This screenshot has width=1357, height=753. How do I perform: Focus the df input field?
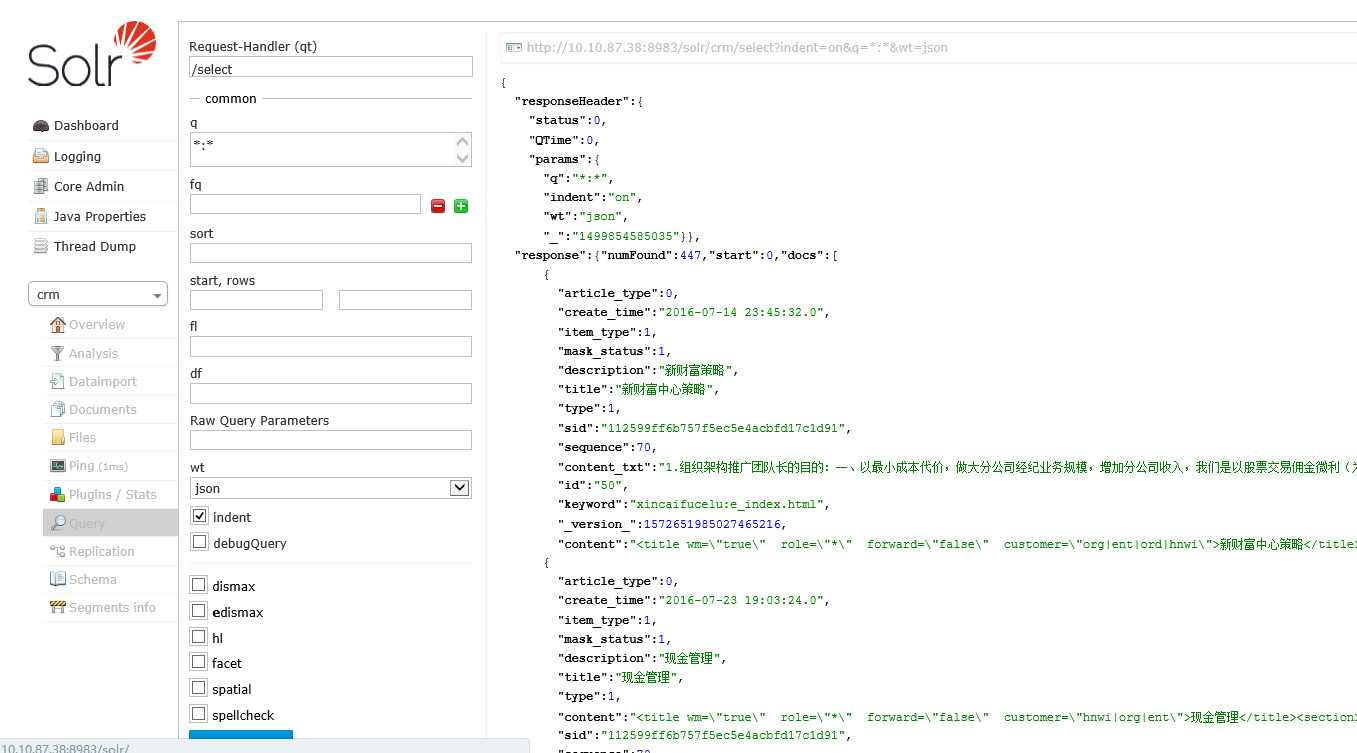331,393
